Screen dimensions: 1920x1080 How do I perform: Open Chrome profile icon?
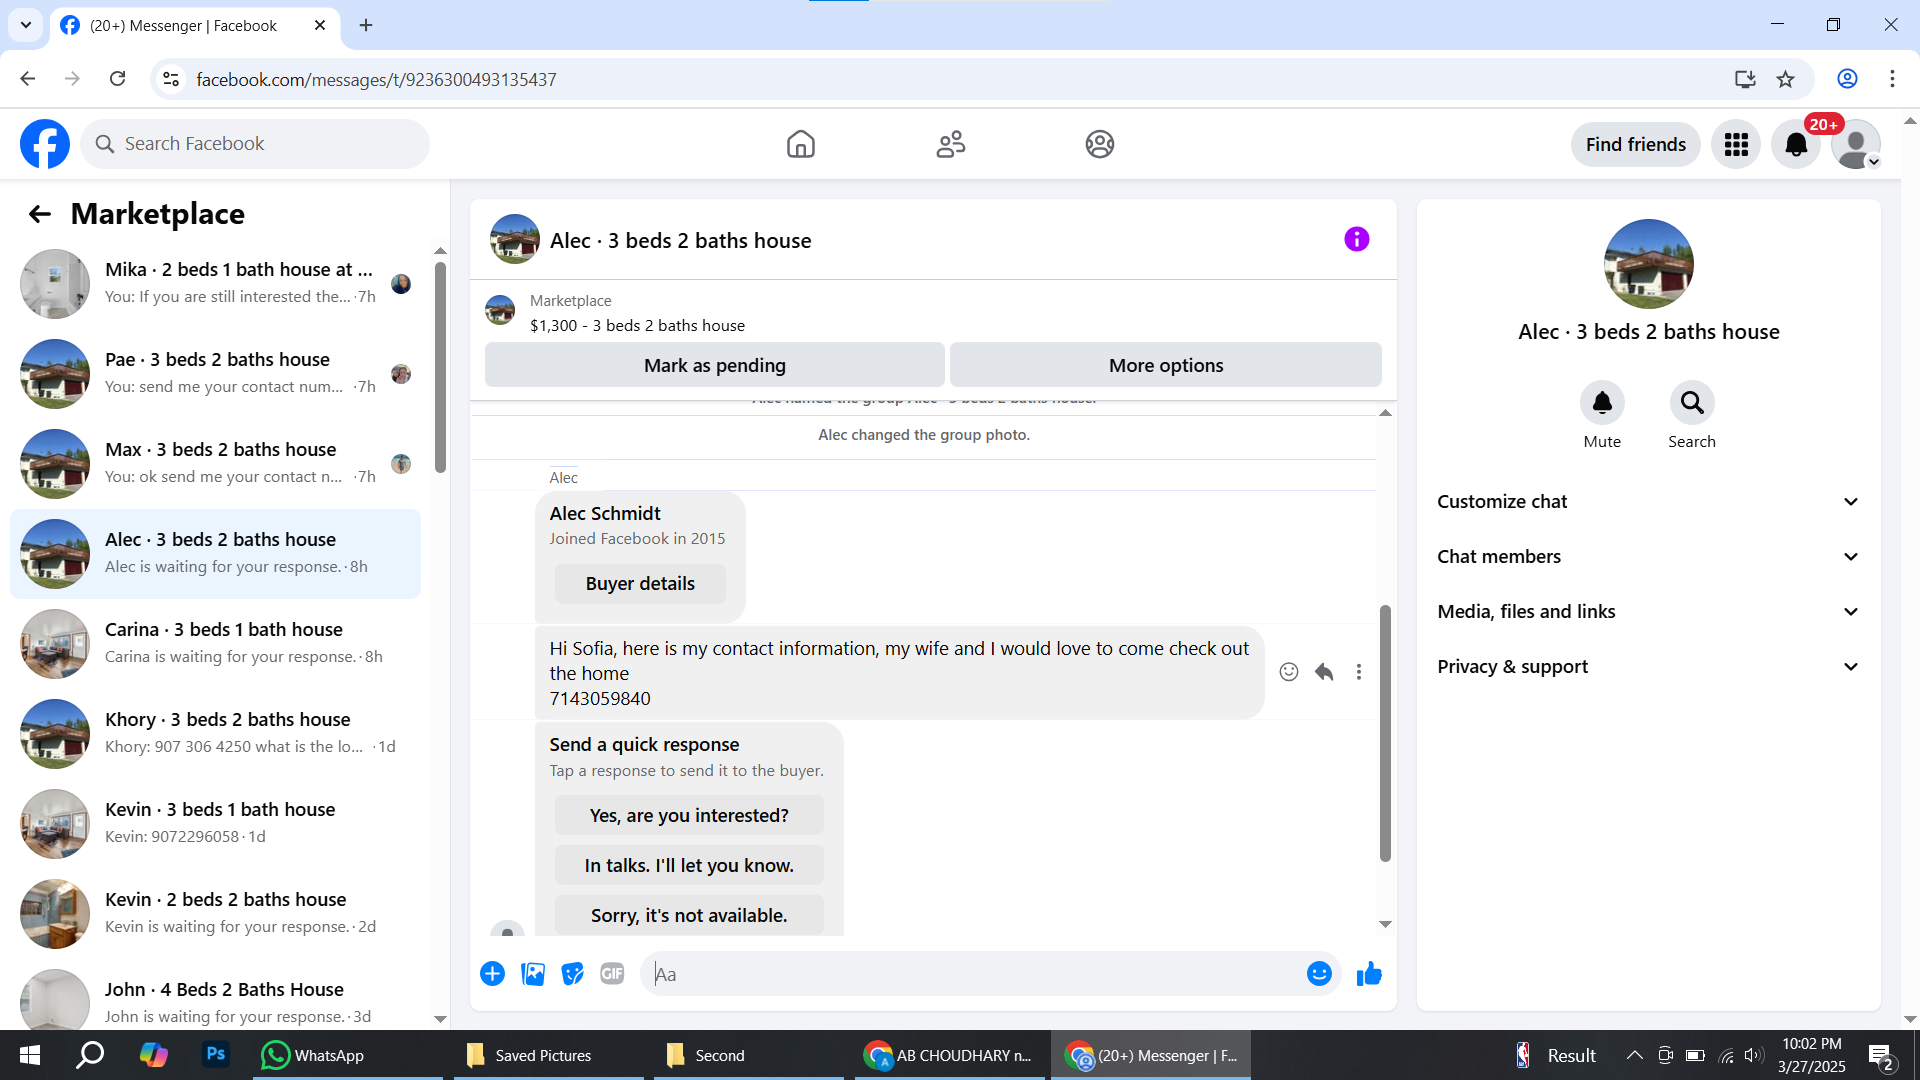click(x=1847, y=79)
